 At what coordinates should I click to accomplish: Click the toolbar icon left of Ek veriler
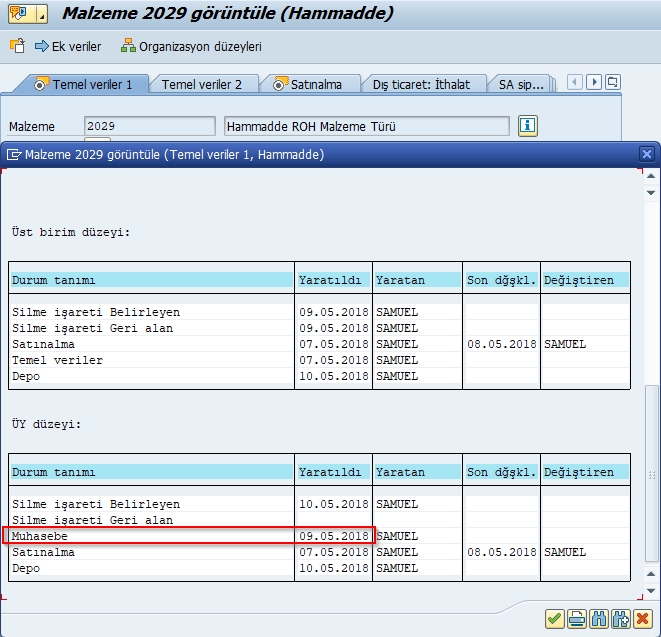[17, 46]
